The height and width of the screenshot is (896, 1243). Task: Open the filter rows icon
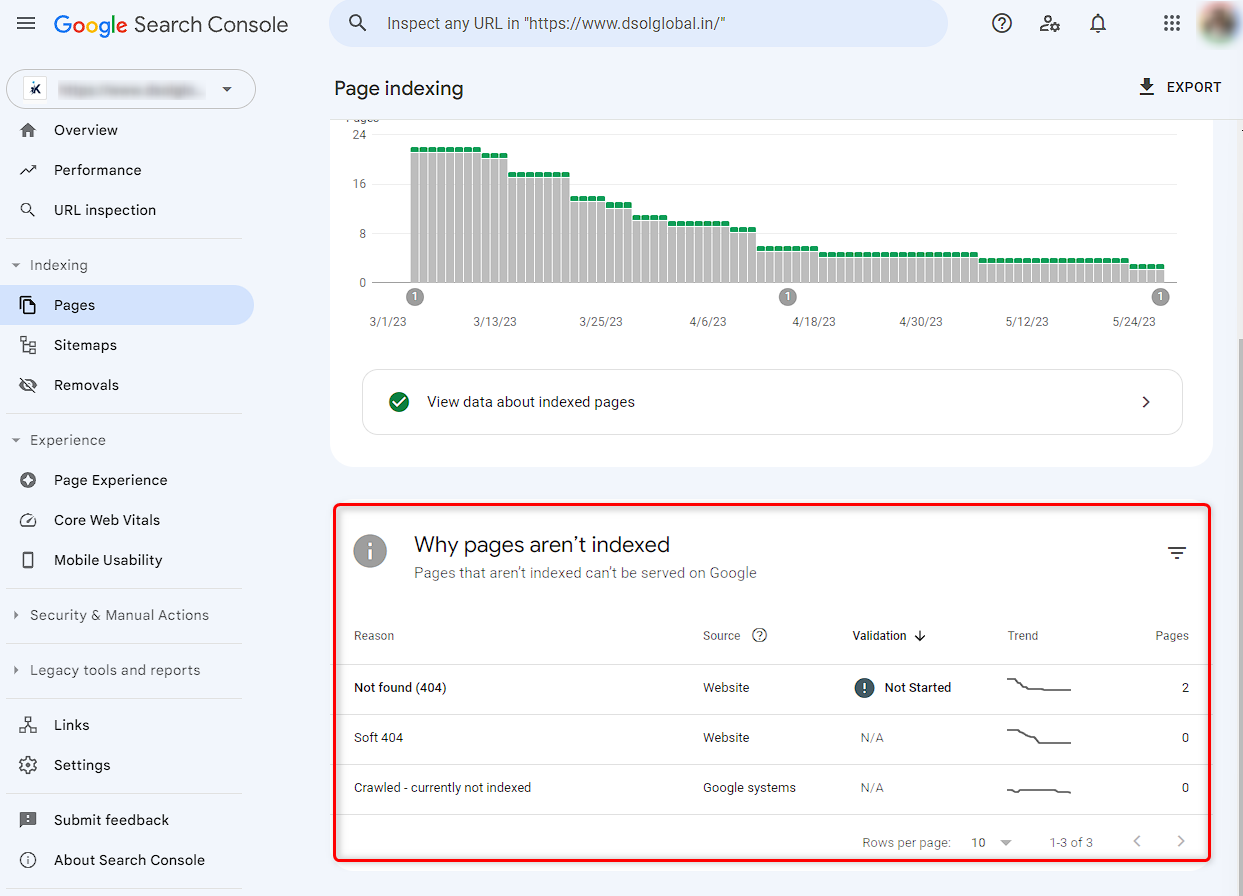(x=1177, y=553)
